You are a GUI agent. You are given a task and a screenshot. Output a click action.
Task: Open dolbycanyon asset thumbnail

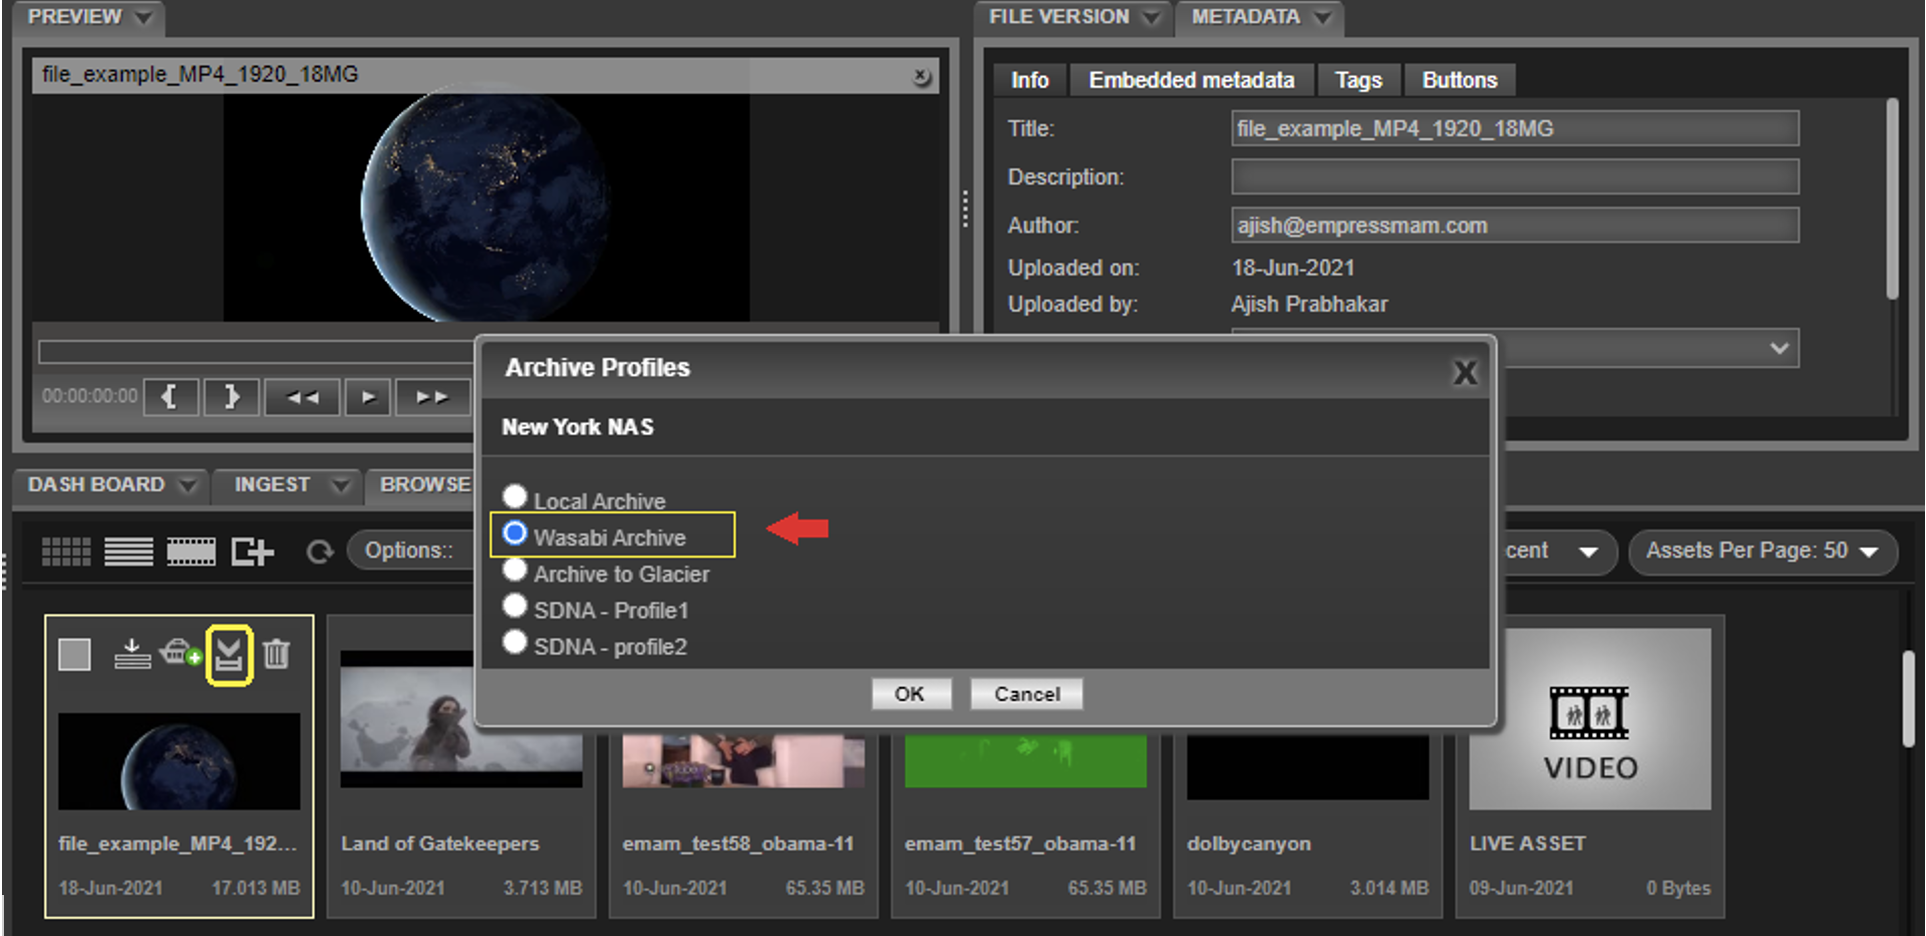point(1307,767)
